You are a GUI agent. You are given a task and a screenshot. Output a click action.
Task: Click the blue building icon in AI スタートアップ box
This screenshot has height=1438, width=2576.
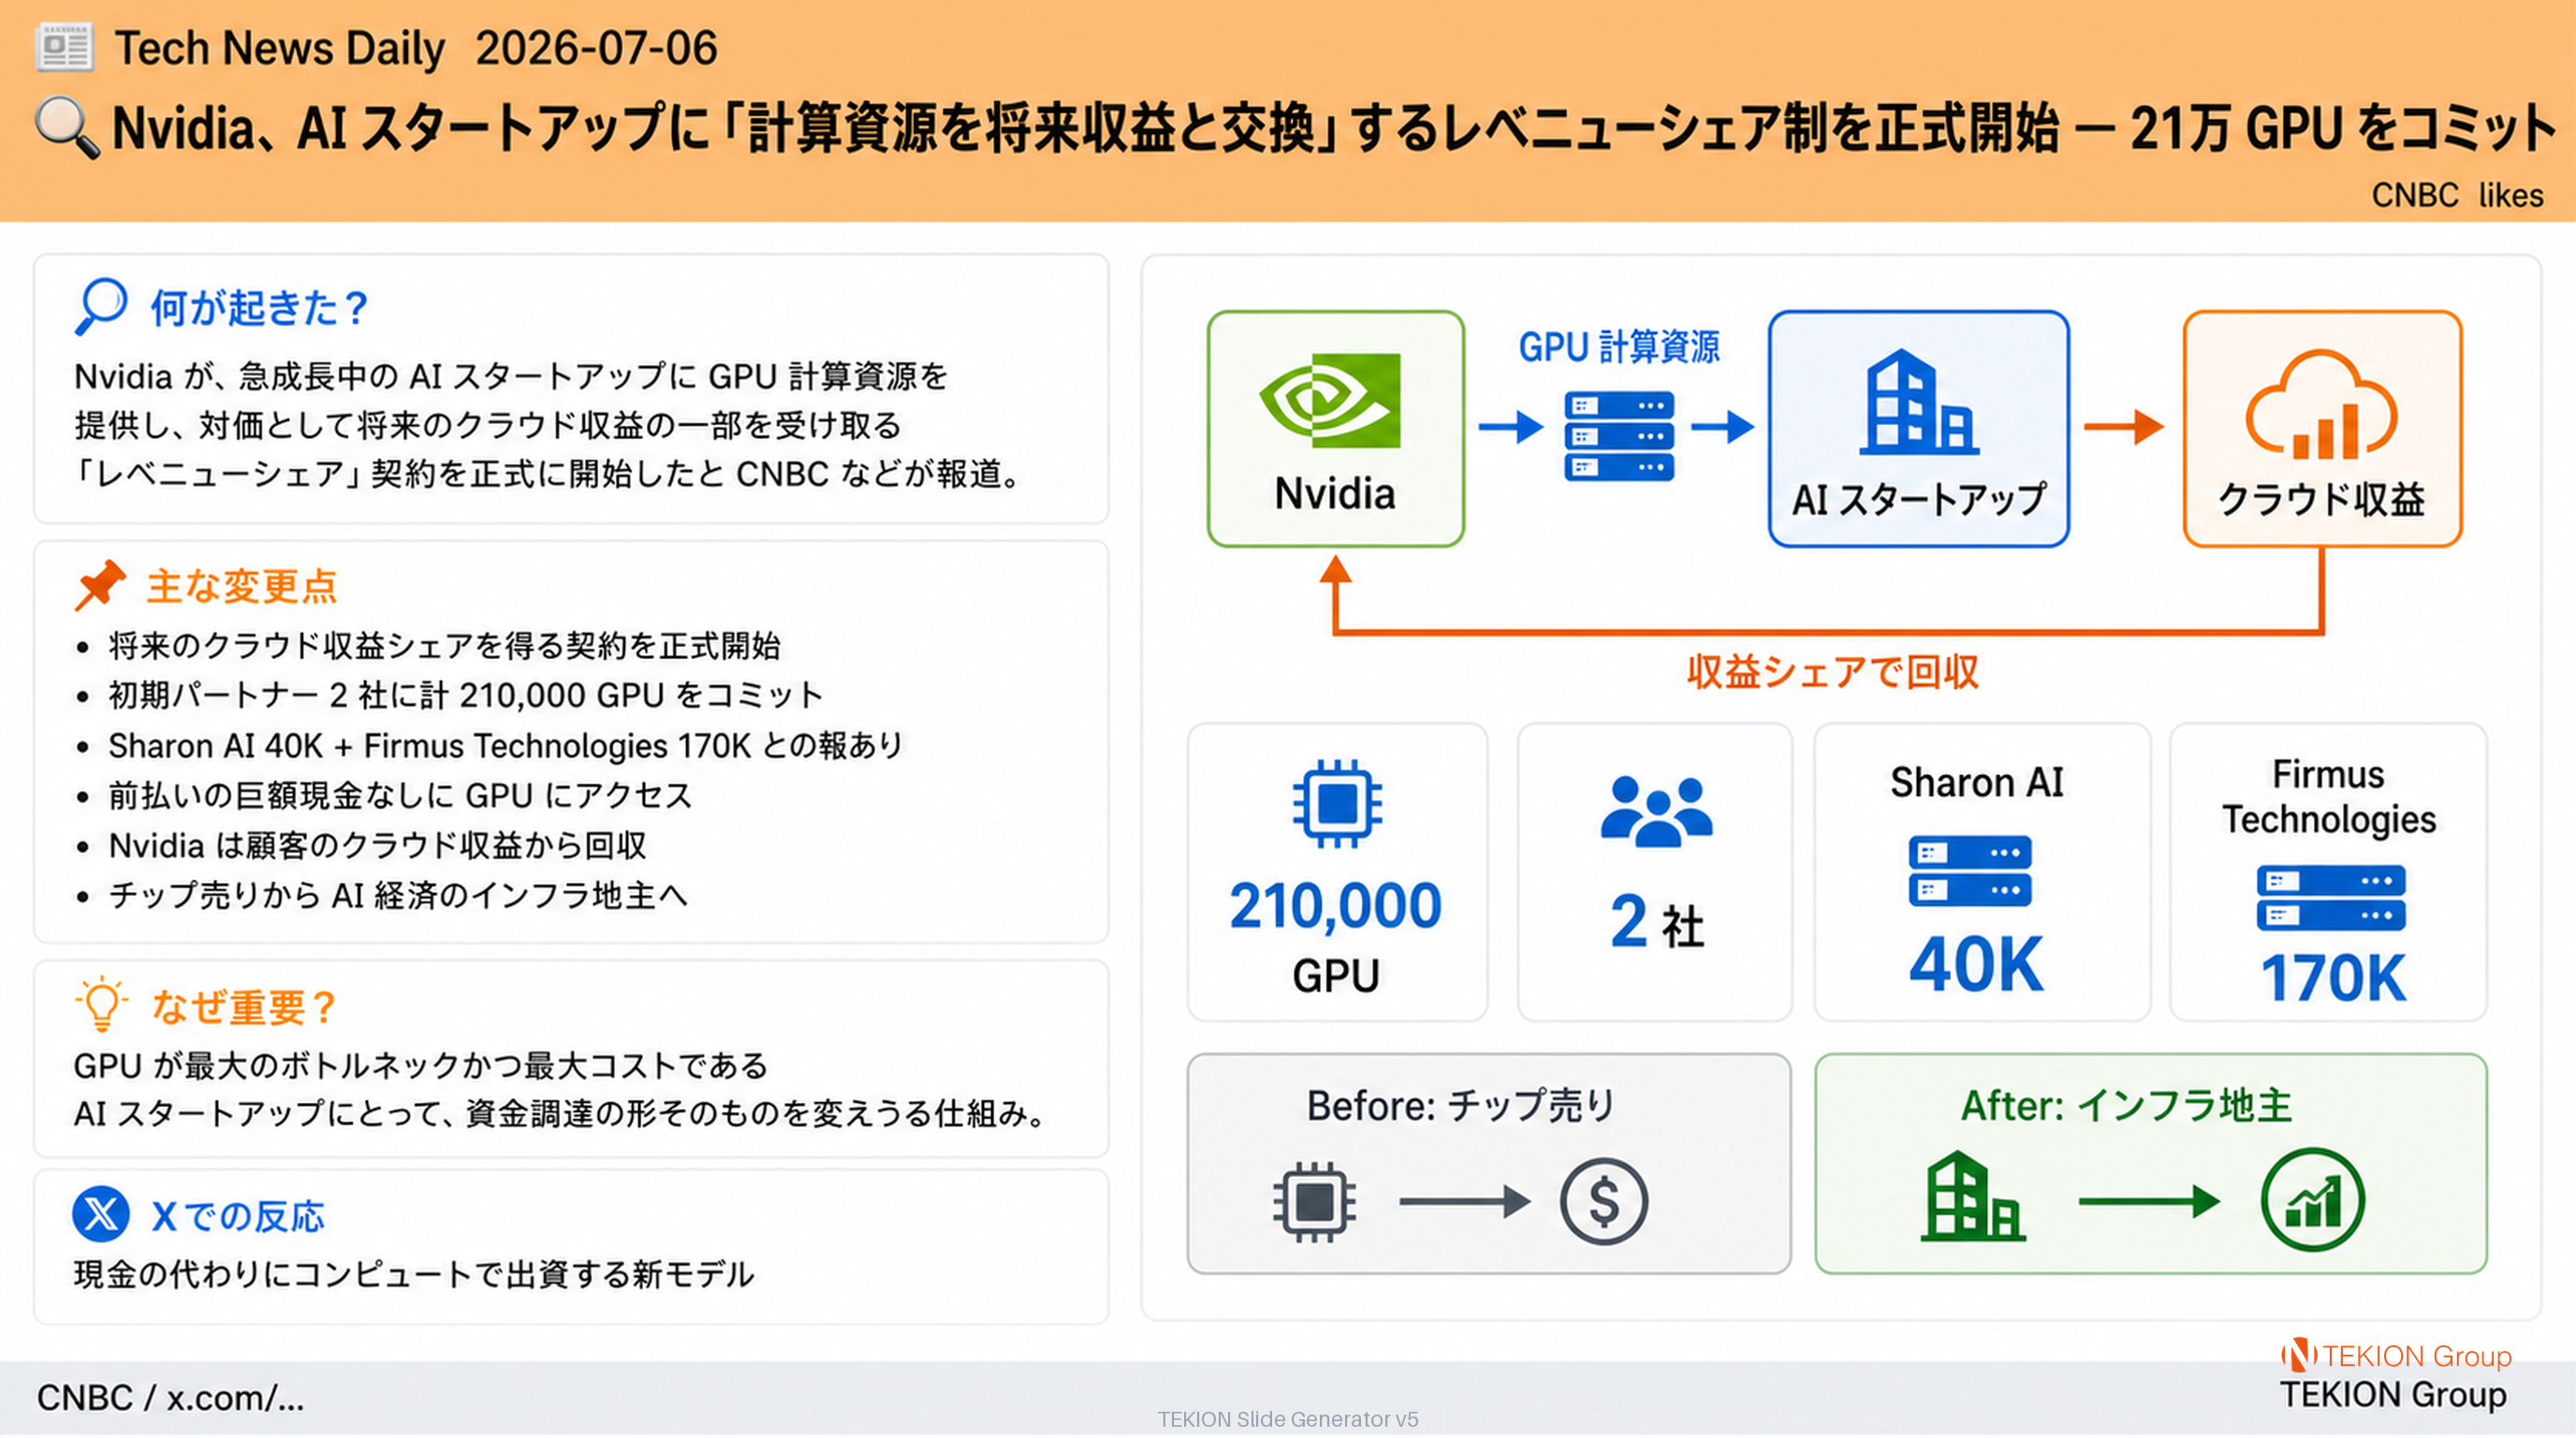click(x=1918, y=402)
